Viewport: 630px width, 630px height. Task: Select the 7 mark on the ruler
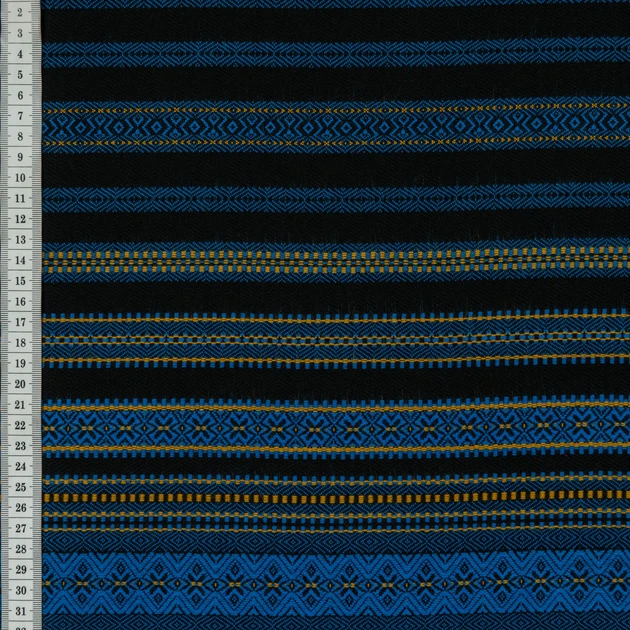(x=20, y=116)
